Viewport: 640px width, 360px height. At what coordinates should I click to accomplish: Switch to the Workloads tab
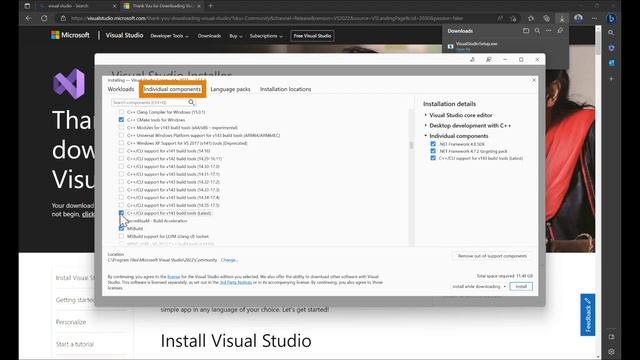(121, 89)
